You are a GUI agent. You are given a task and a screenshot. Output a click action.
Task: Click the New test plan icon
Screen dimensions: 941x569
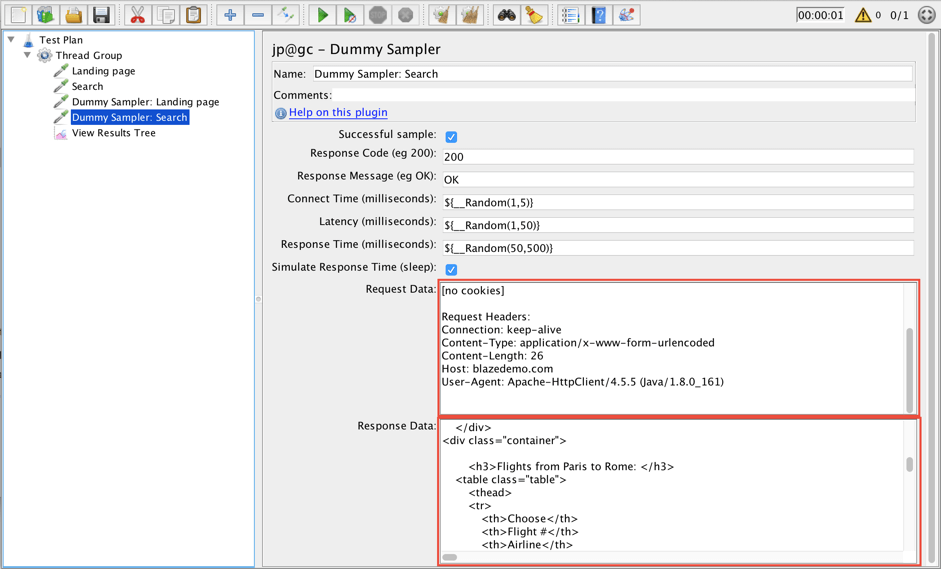(18, 14)
